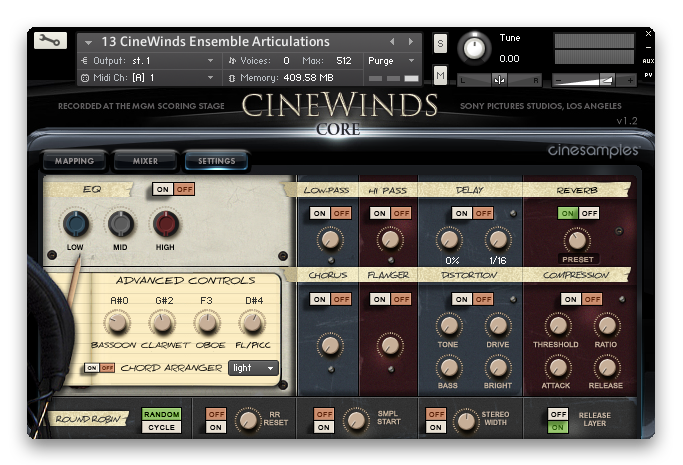The height and width of the screenshot is (465, 683).
Task: Toggle the Compression ON/OFF switch
Action: pos(582,299)
